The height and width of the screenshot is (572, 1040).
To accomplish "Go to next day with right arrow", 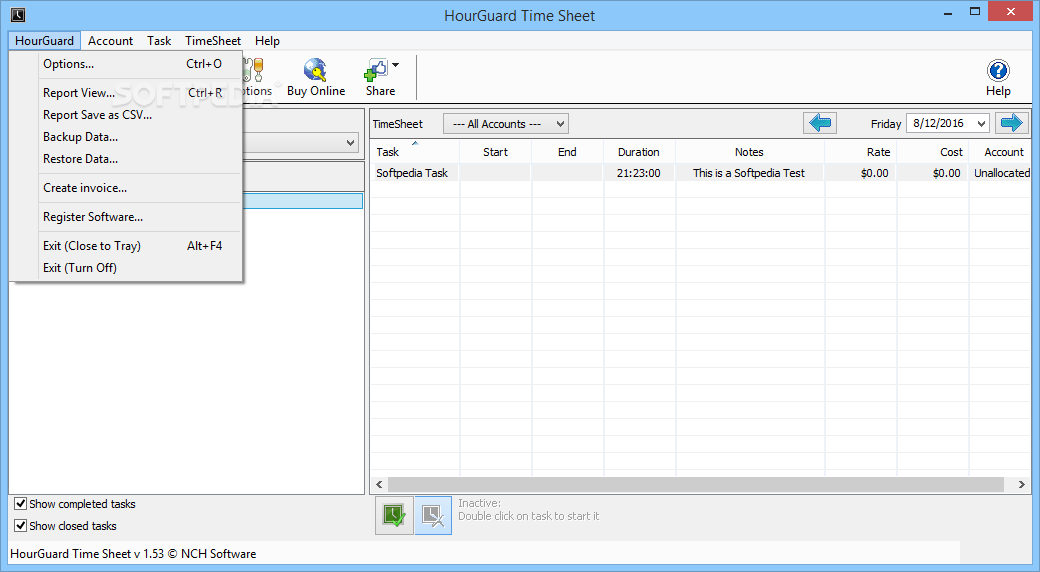I will point(1011,123).
